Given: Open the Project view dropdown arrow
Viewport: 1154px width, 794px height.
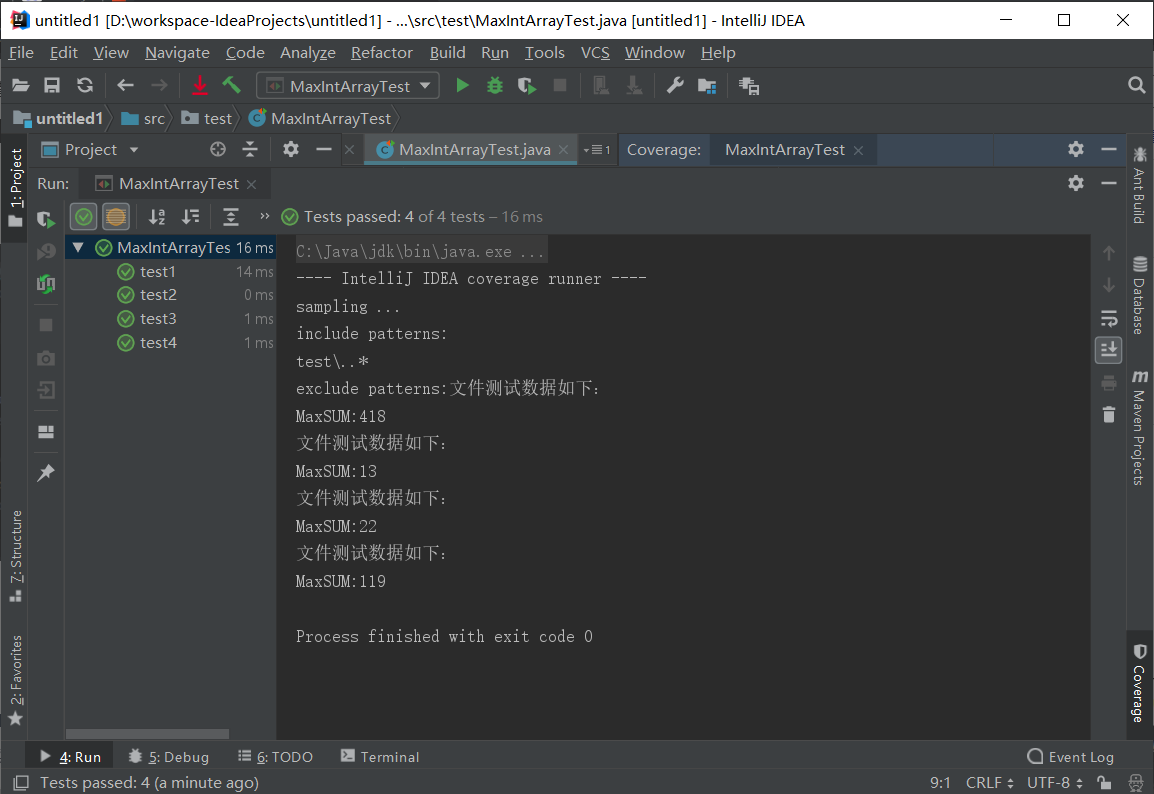Looking at the screenshot, I should point(134,149).
